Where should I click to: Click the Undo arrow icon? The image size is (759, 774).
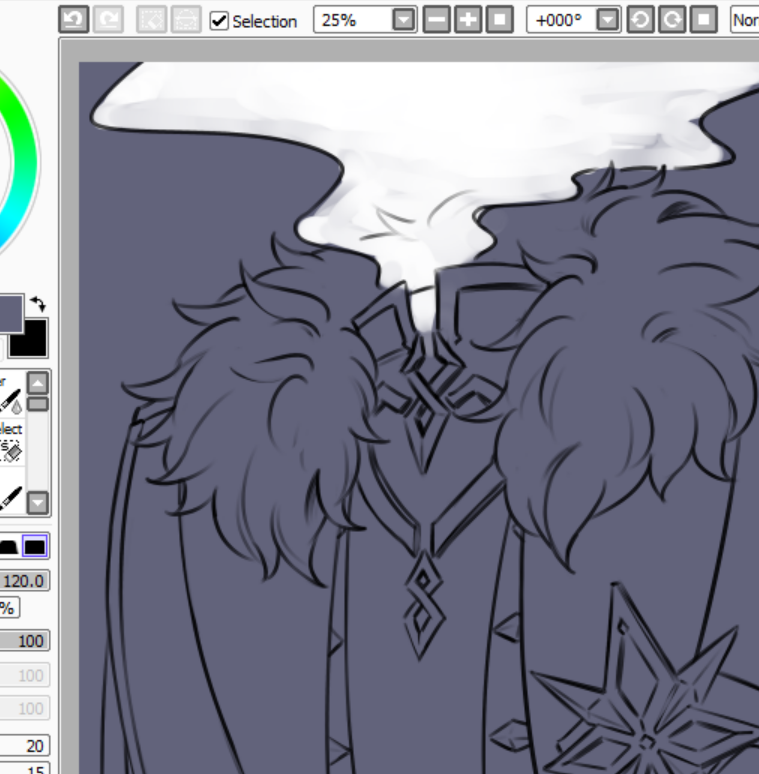[x=74, y=20]
